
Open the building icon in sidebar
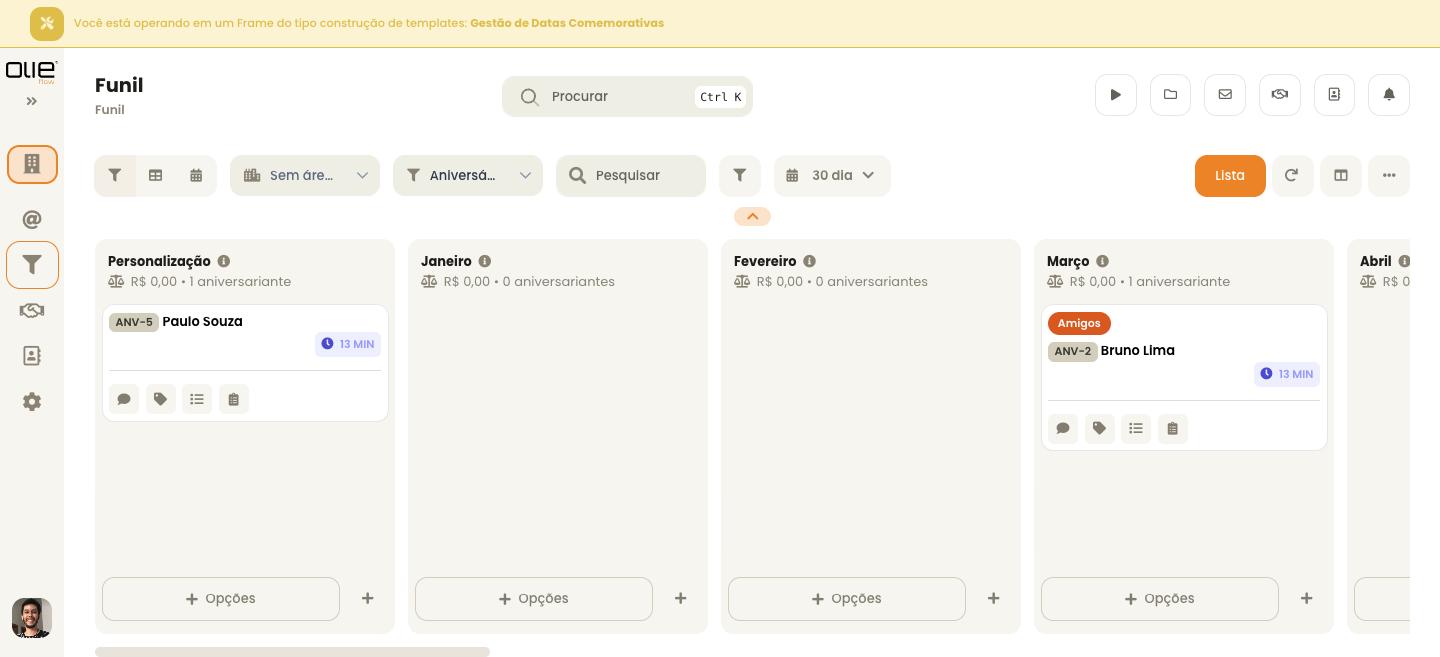32,164
